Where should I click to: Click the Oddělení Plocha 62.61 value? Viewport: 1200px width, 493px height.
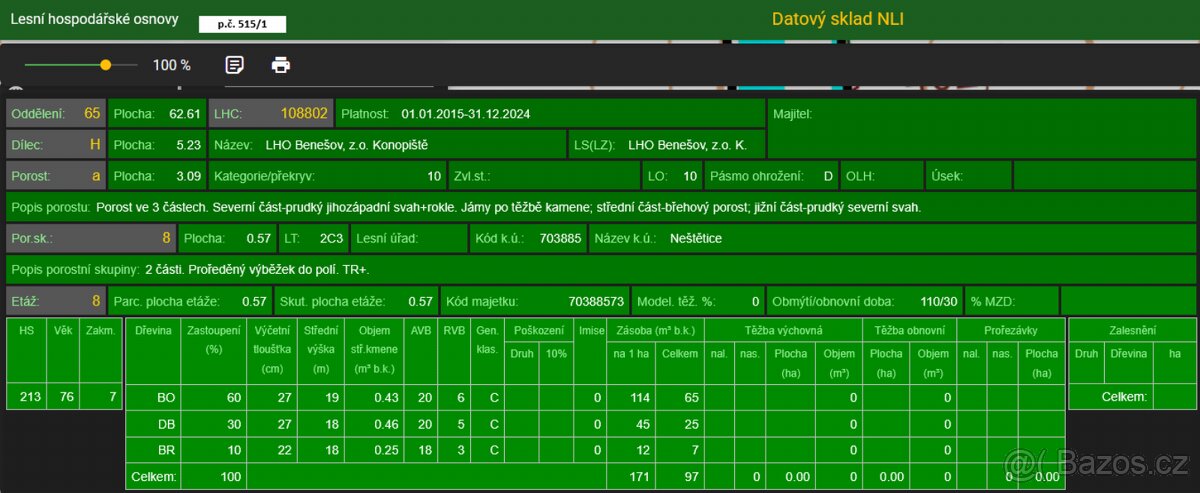point(185,114)
